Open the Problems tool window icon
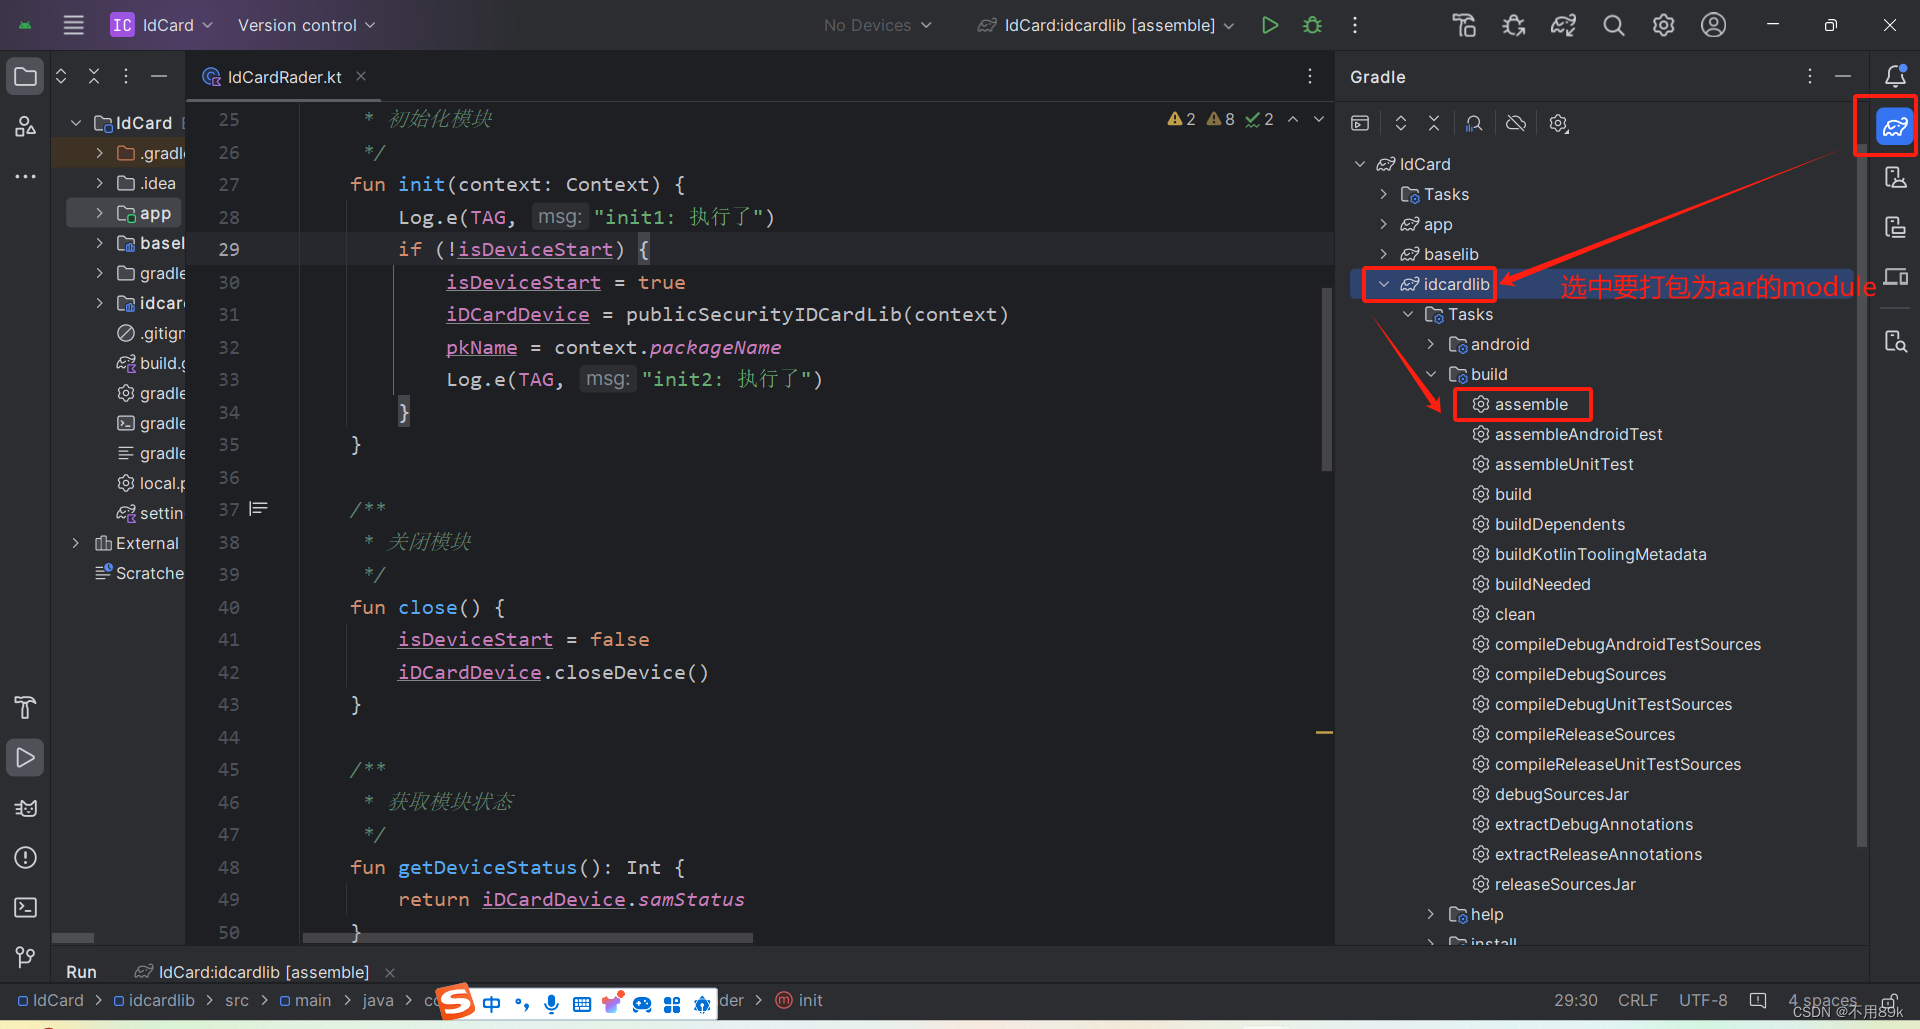1920x1029 pixels. coord(25,857)
